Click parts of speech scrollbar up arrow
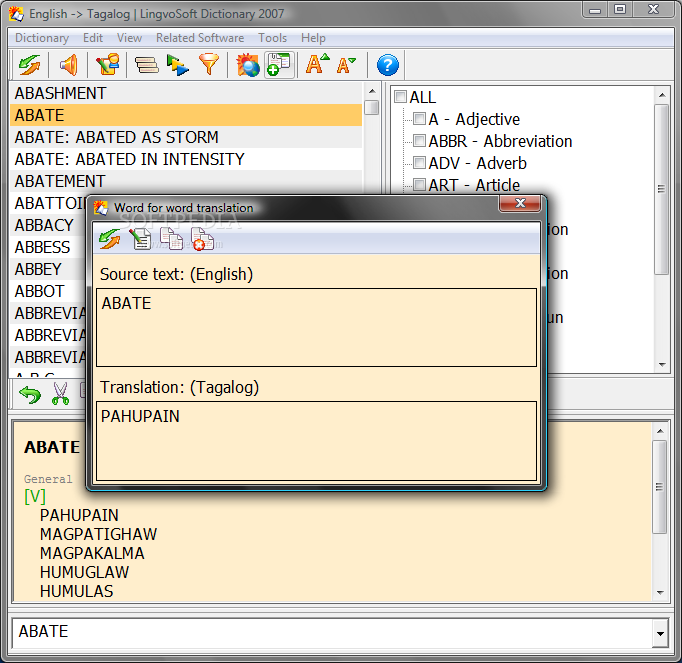The height and width of the screenshot is (663, 682). pos(662,94)
